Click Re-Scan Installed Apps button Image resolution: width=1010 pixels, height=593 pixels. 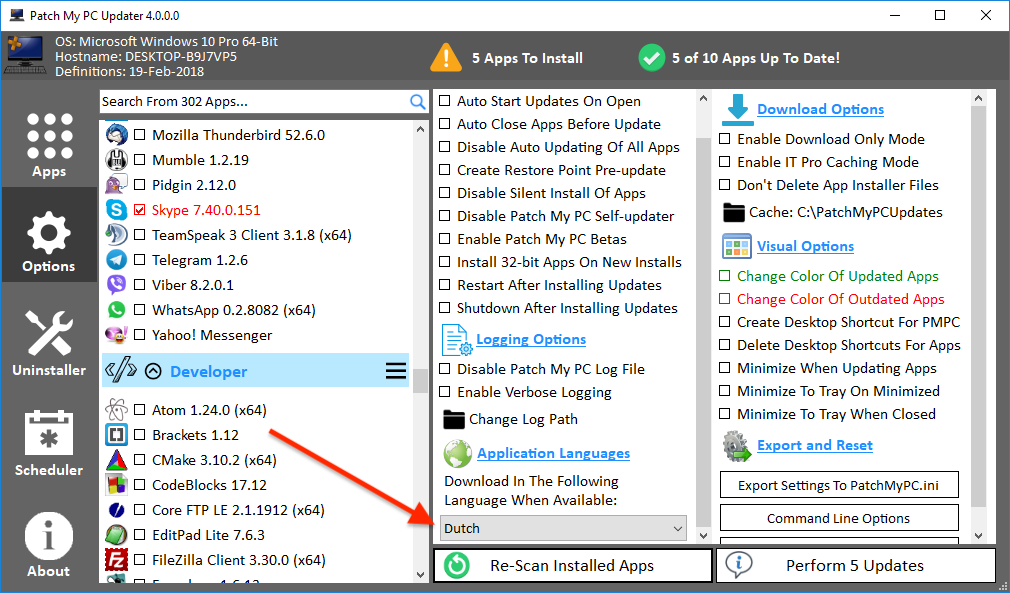pos(572,565)
